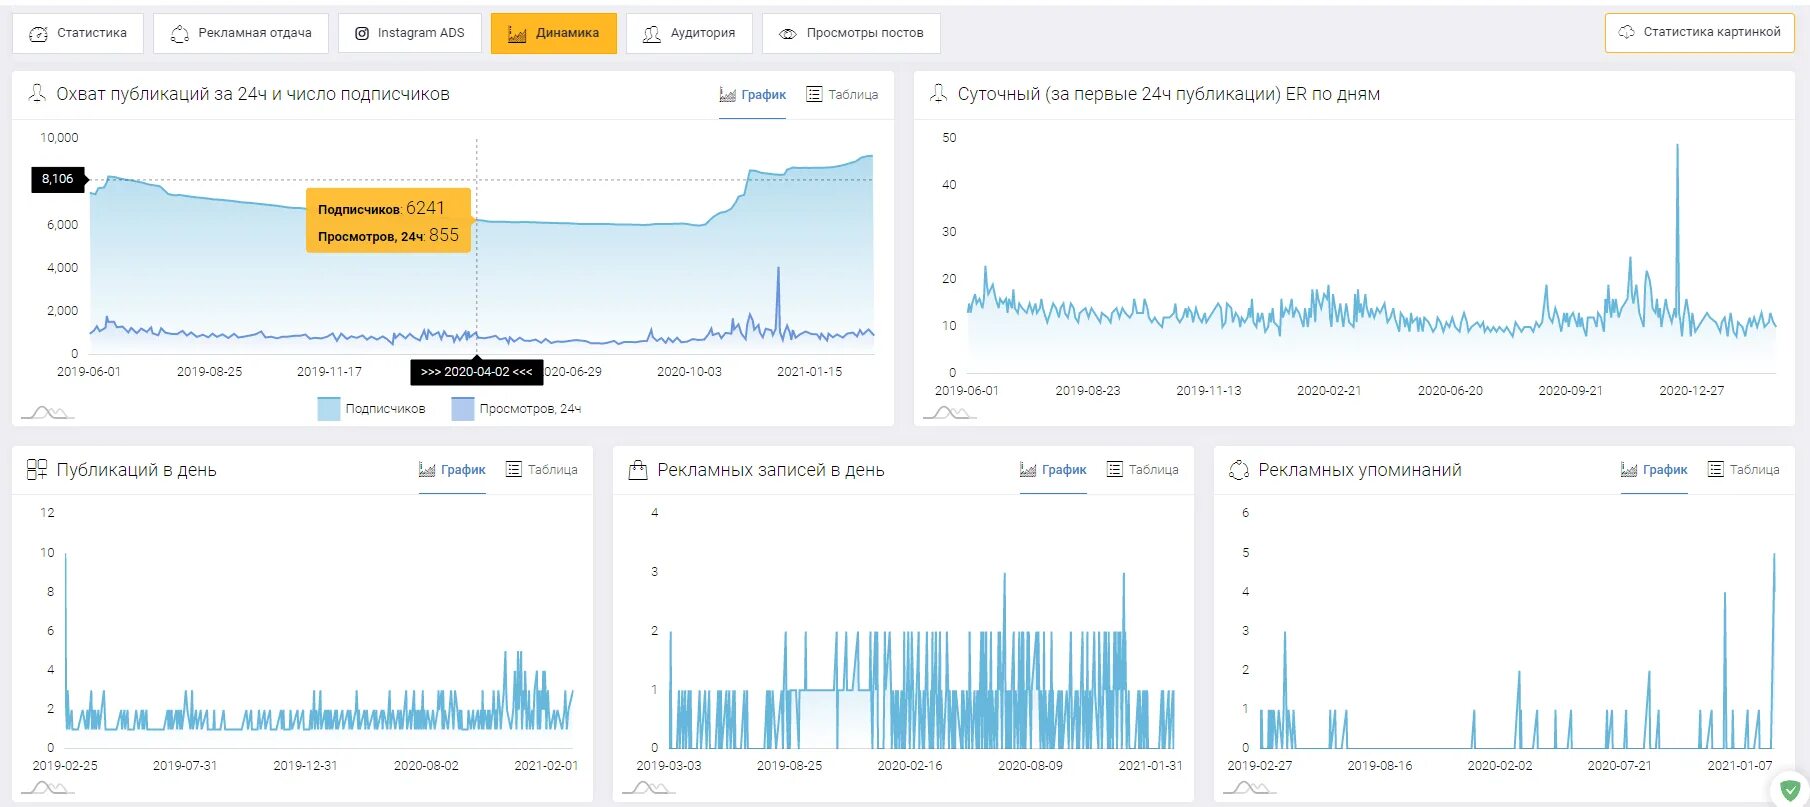Show График view for Охват публикаций chart
Image resolution: width=1810 pixels, height=807 pixels.
point(752,95)
